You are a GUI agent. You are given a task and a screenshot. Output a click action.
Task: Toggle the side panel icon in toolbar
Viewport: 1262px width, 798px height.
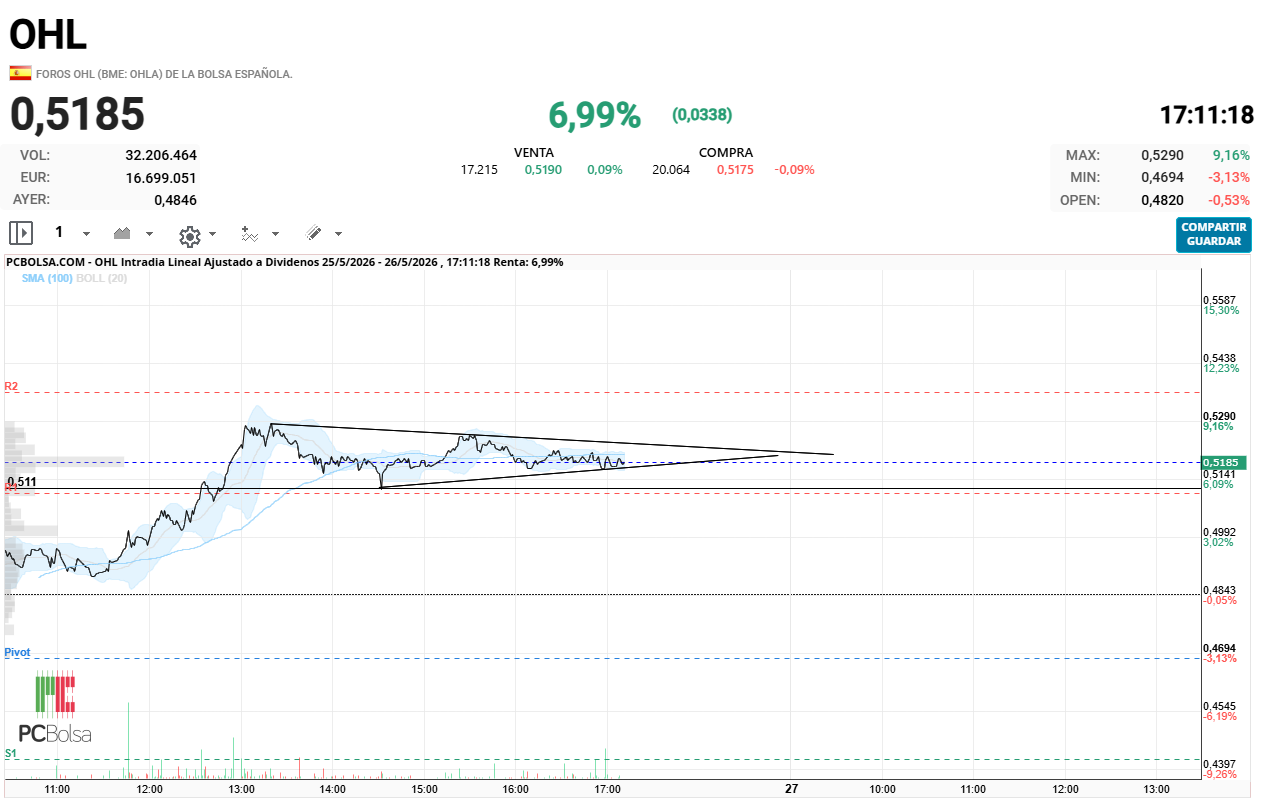[21, 233]
